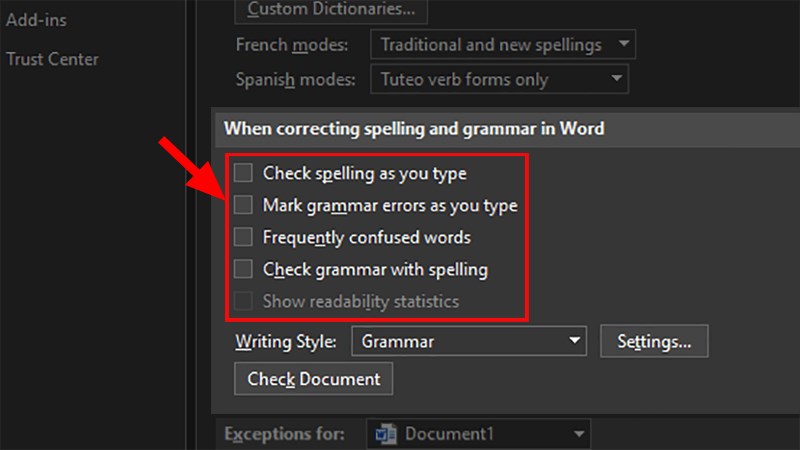The width and height of the screenshot is (800, 450).
Task: Click the Spanish modes dropdown arrow
Action: [615, 79]
